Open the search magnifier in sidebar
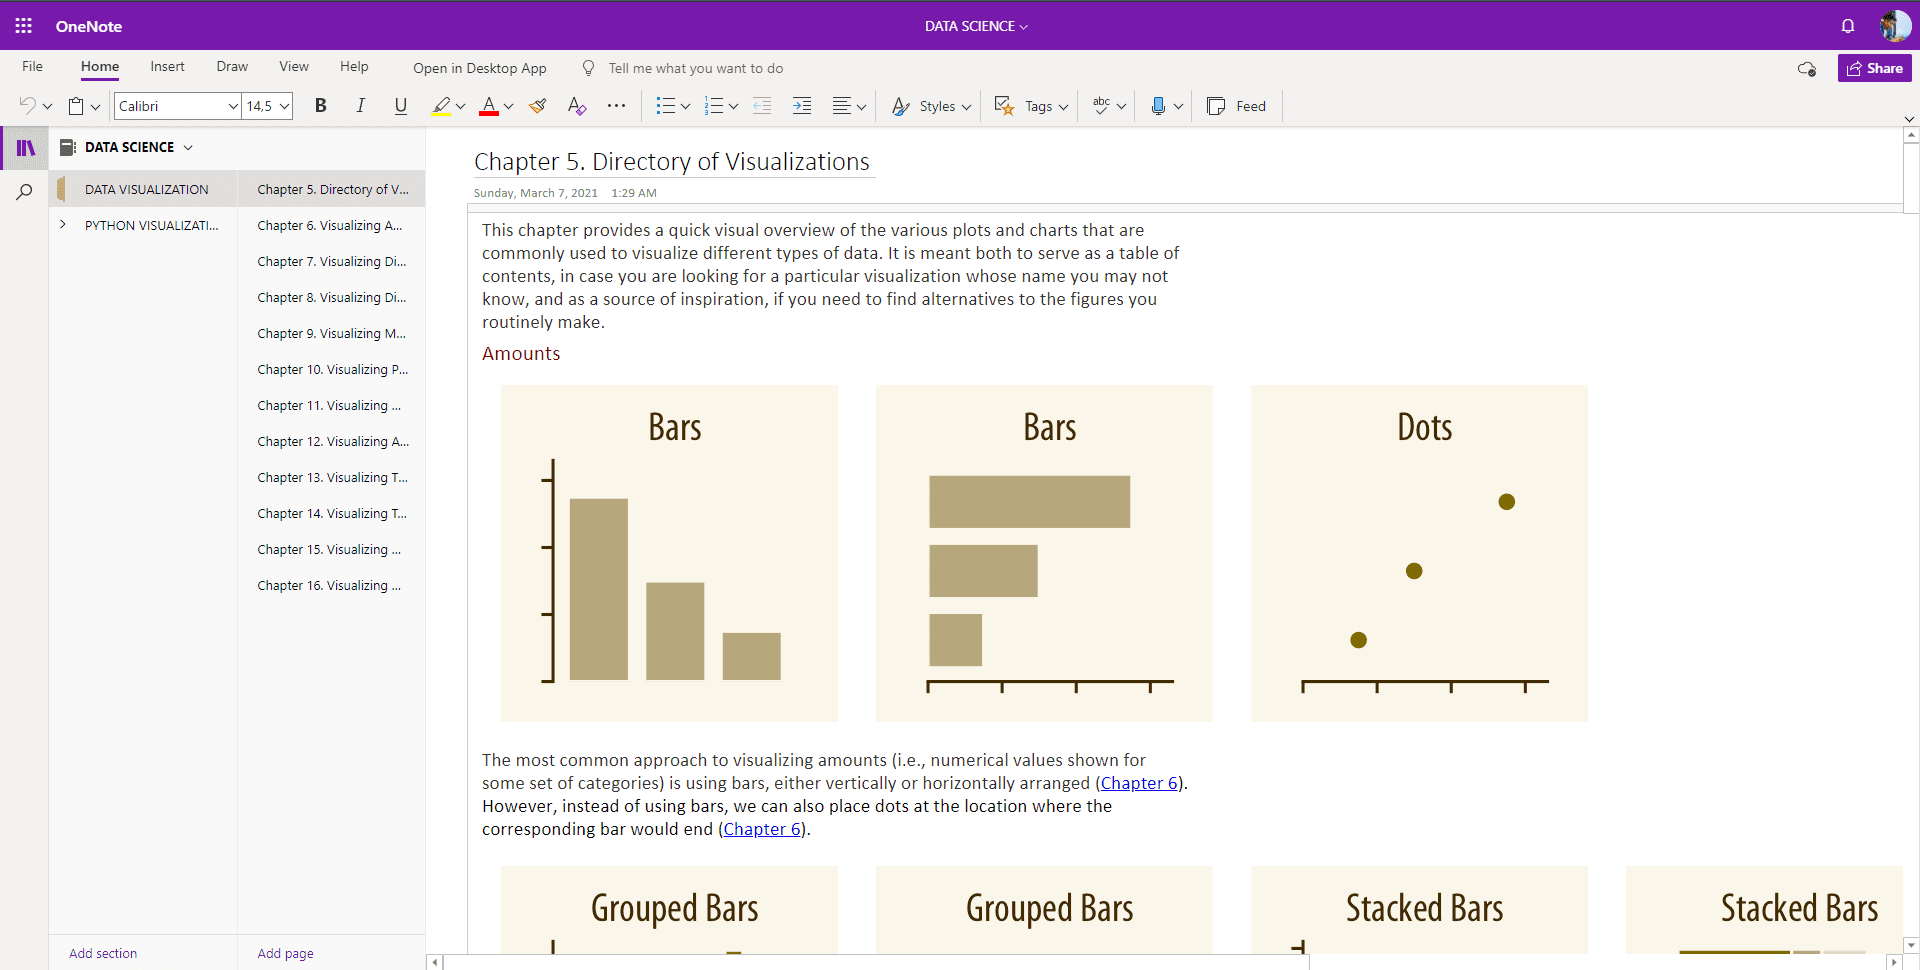 24,192
